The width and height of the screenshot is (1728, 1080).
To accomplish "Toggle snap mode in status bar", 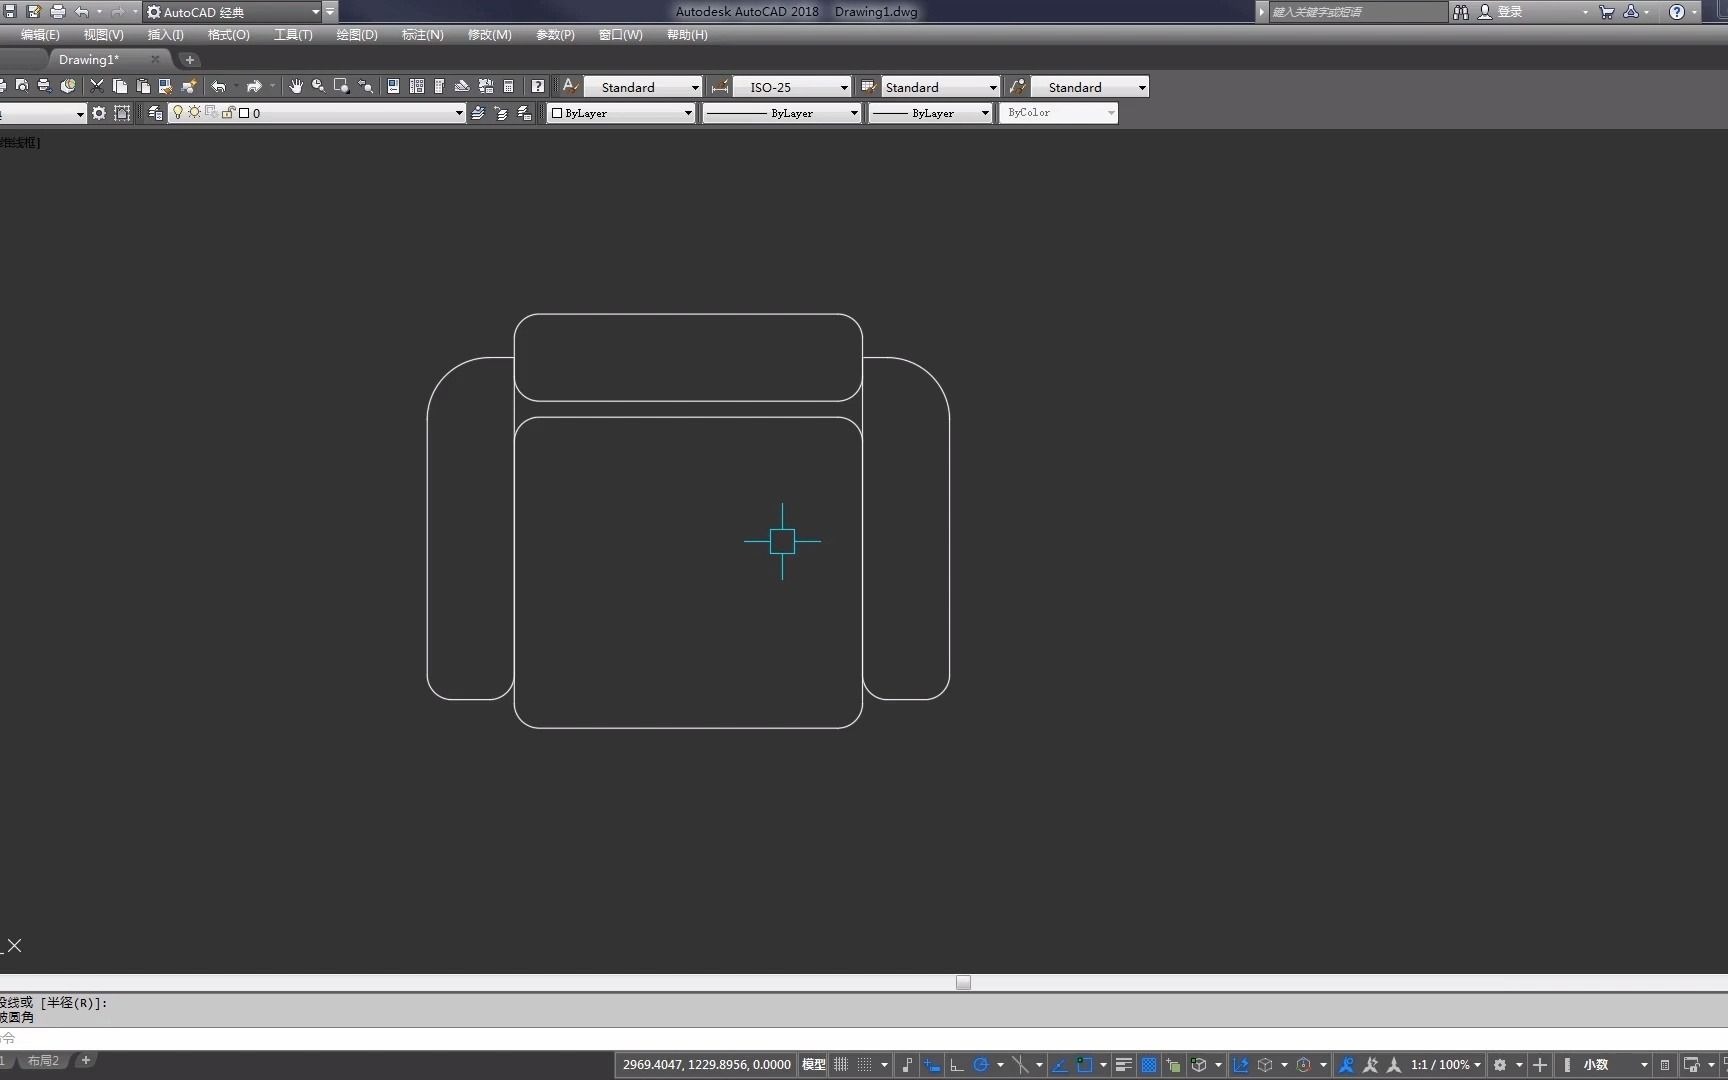I will point(864,1065).
